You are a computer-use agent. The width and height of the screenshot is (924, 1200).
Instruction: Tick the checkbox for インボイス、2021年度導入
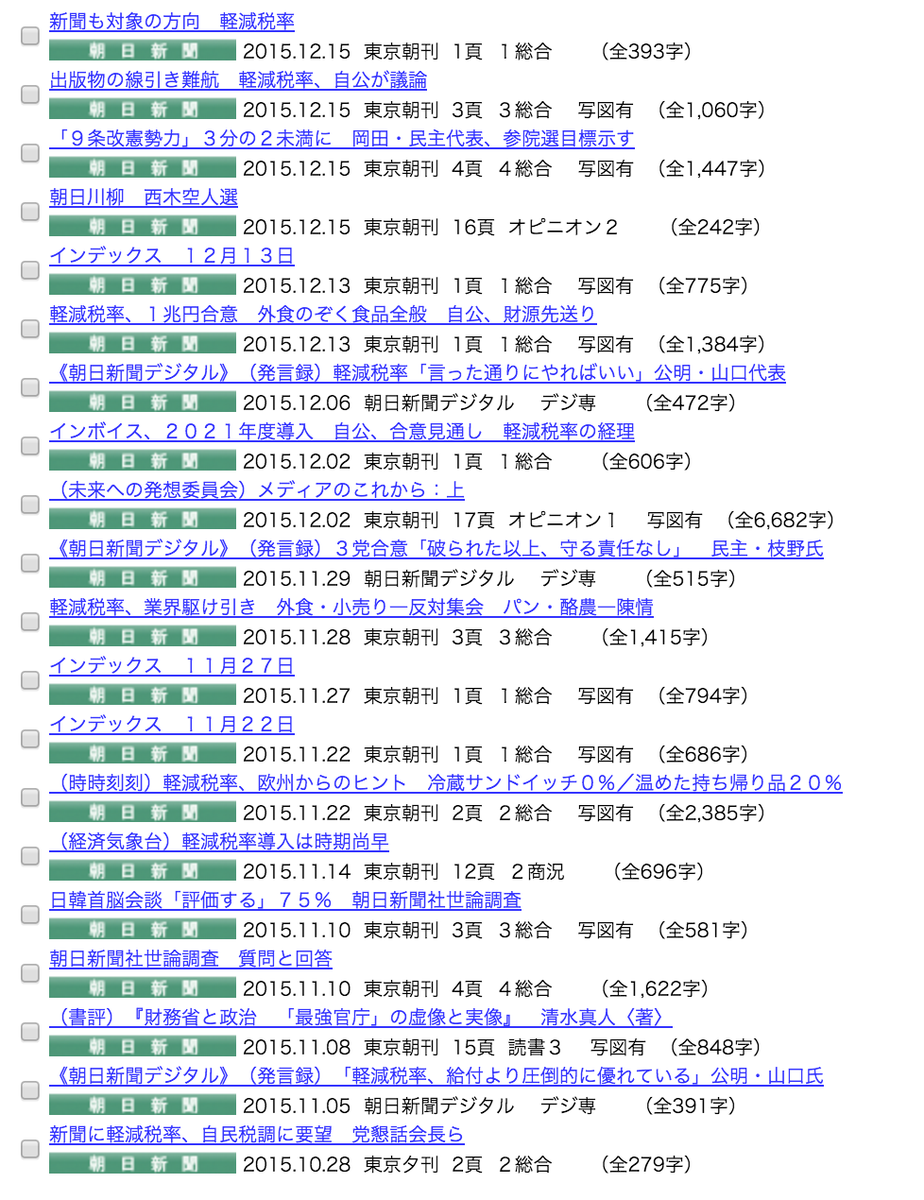tap(30, 445)
